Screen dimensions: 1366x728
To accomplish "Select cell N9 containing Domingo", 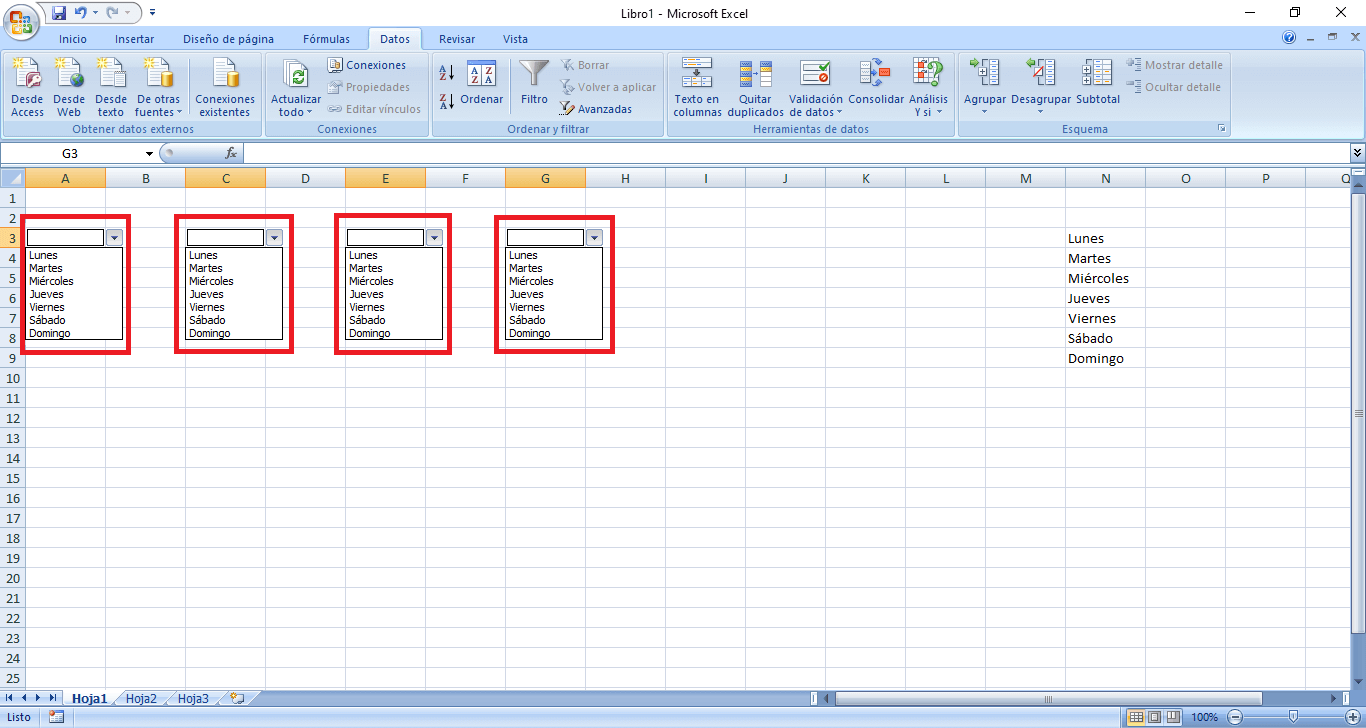I will (x=1105, y=358).
